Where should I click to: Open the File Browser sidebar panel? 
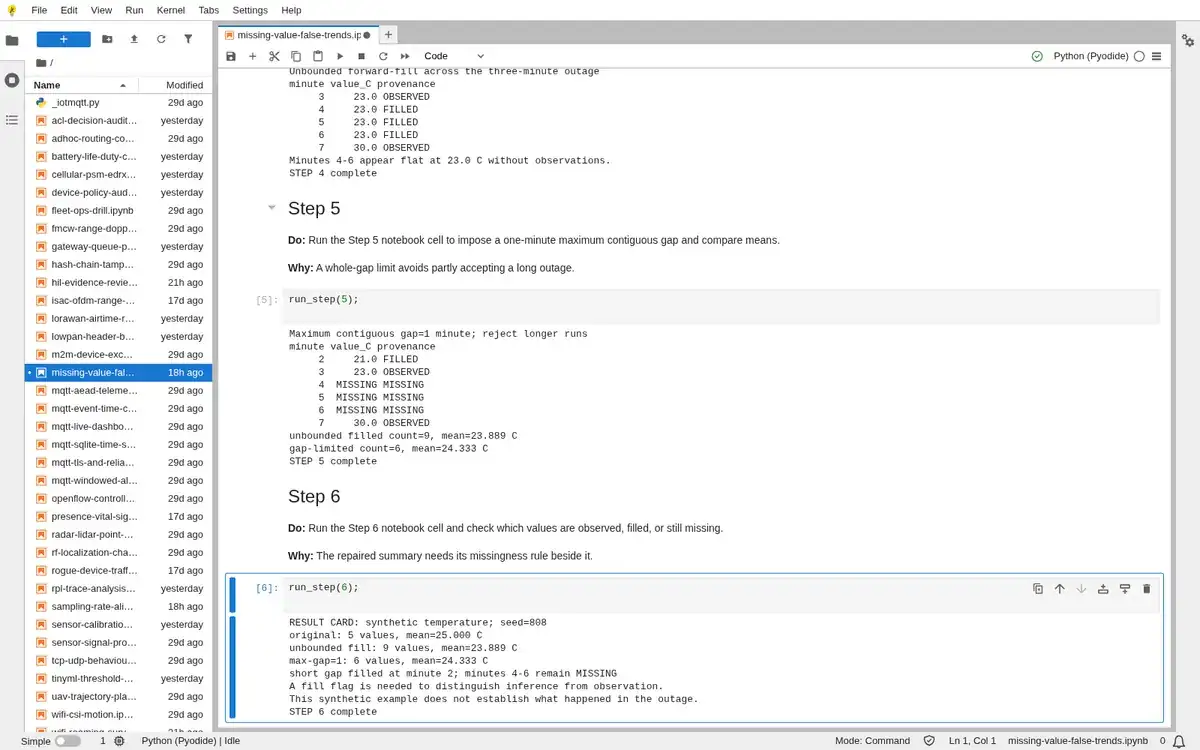point(12,40)
